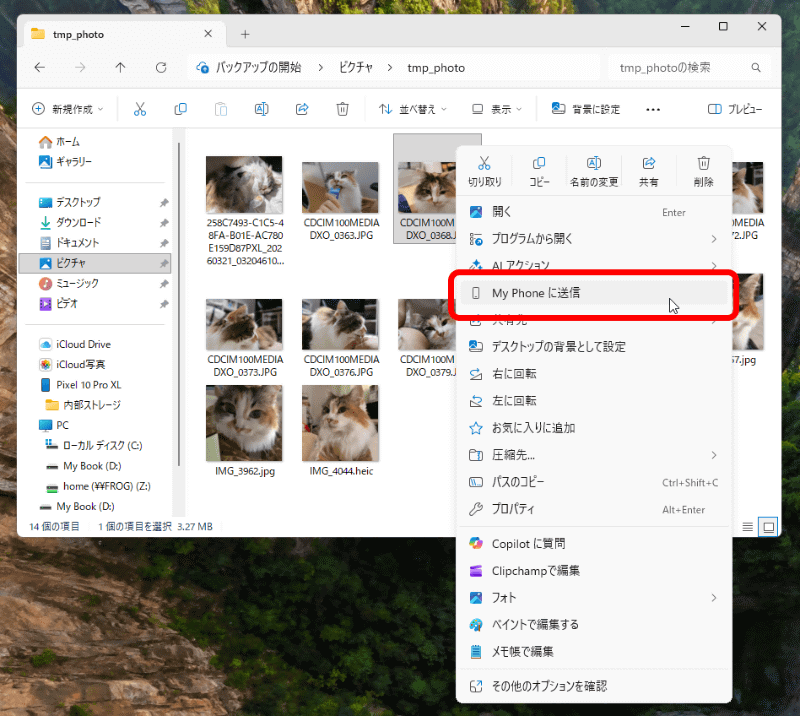The height and width of the screenshot is (716, 800).
Task: Switch to large thumbnails view icon
Action: click(768, 527)
